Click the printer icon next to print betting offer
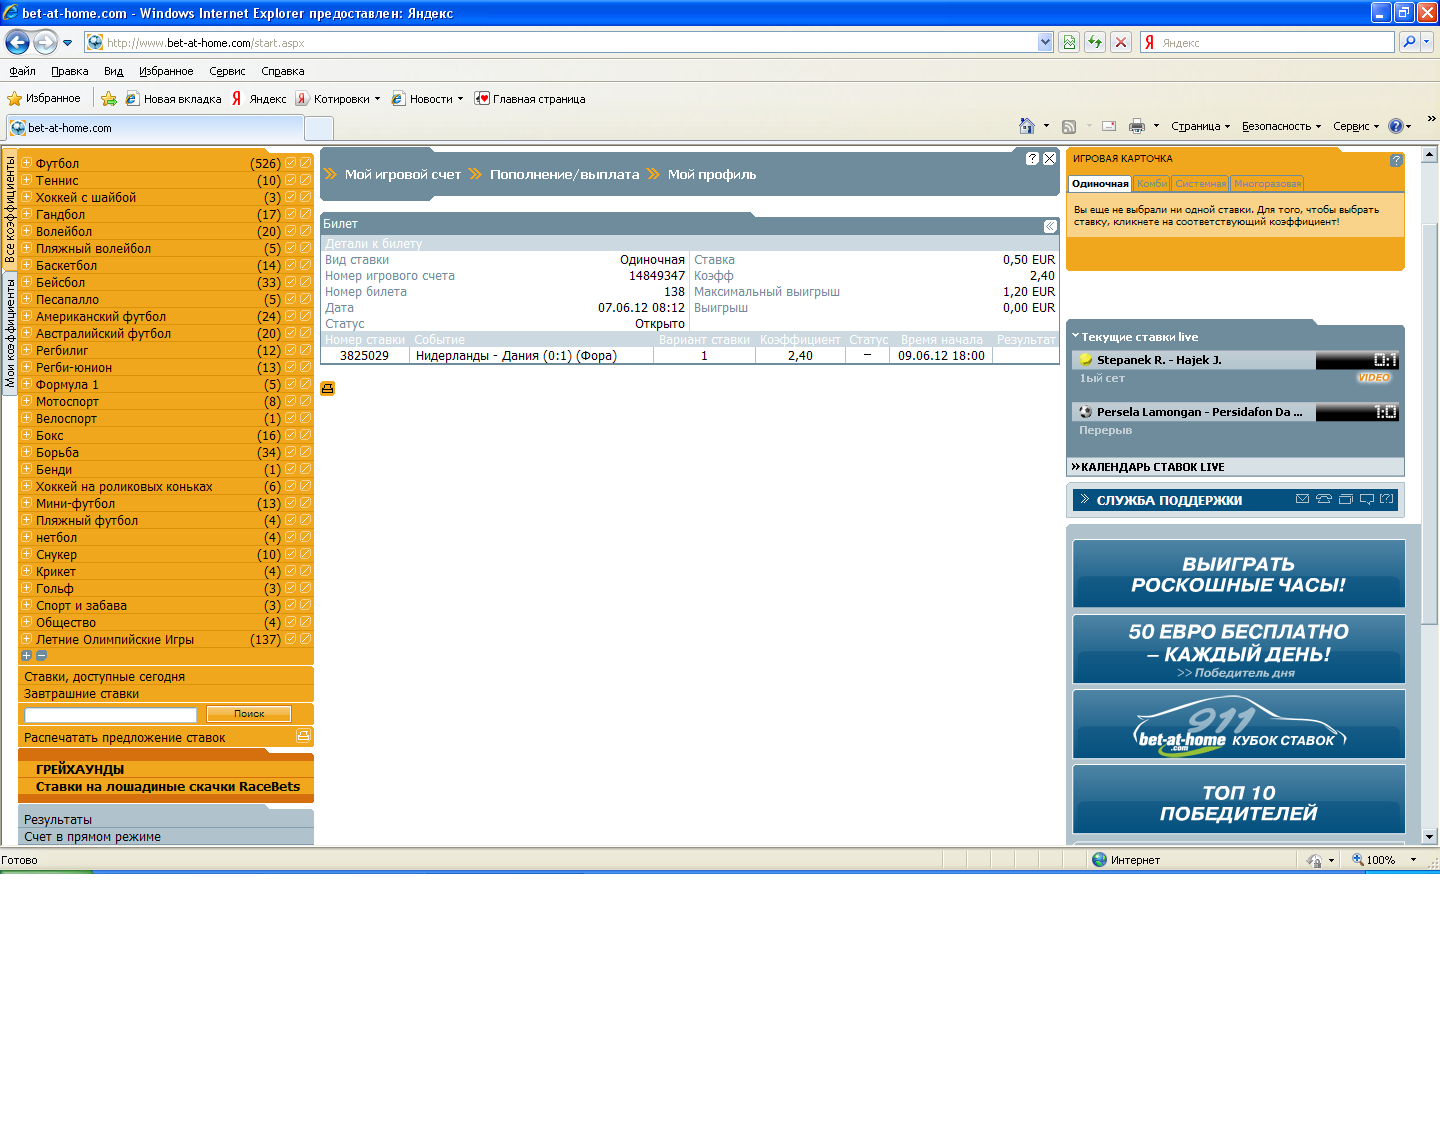 [x=303, y=736]
